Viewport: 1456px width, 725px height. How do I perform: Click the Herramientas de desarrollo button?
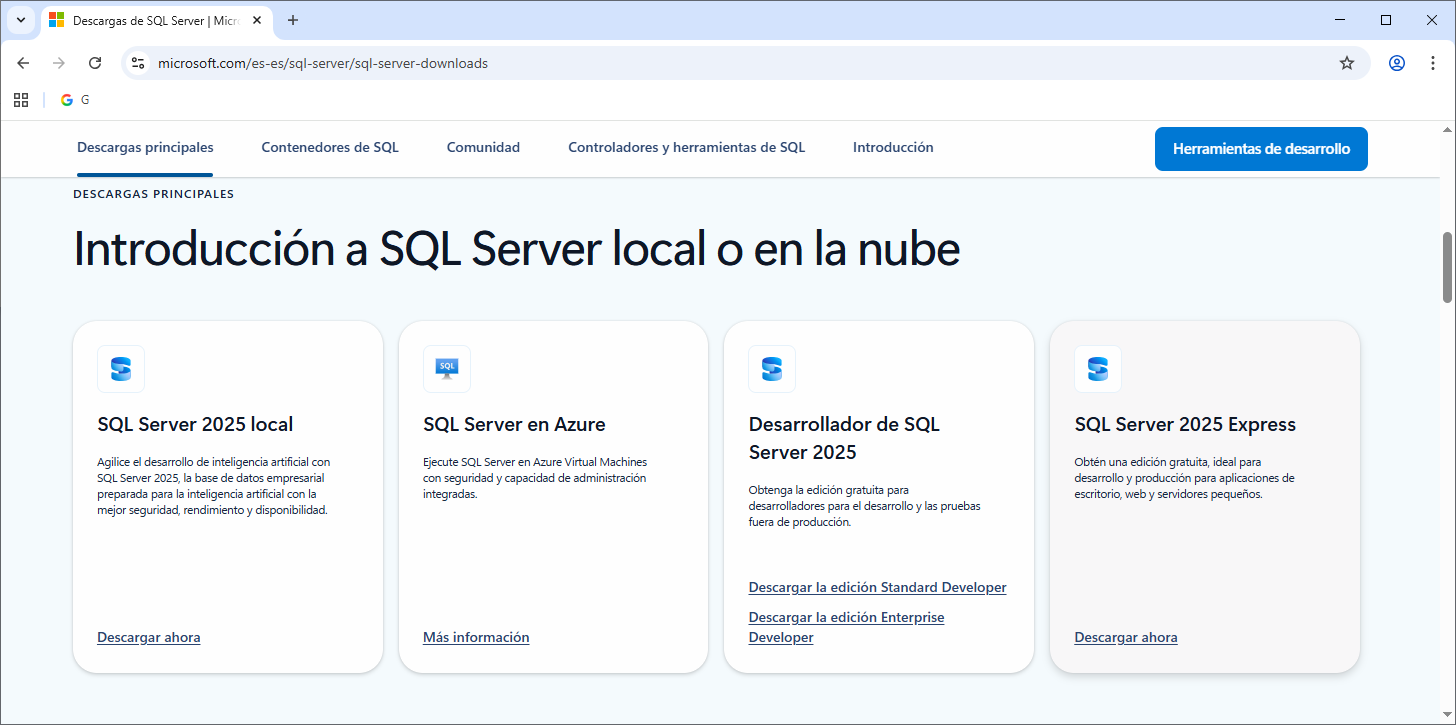point(1261,149)
